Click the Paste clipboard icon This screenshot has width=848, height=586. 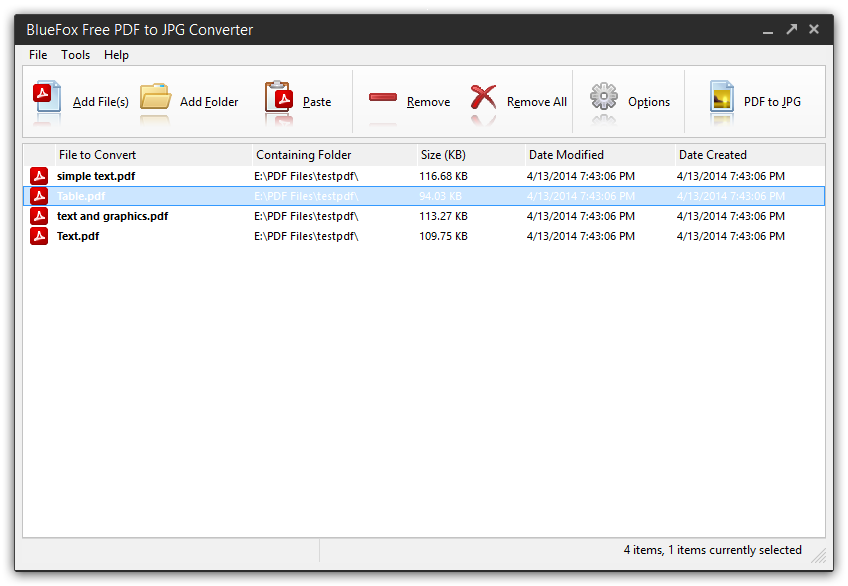point(279,97)
